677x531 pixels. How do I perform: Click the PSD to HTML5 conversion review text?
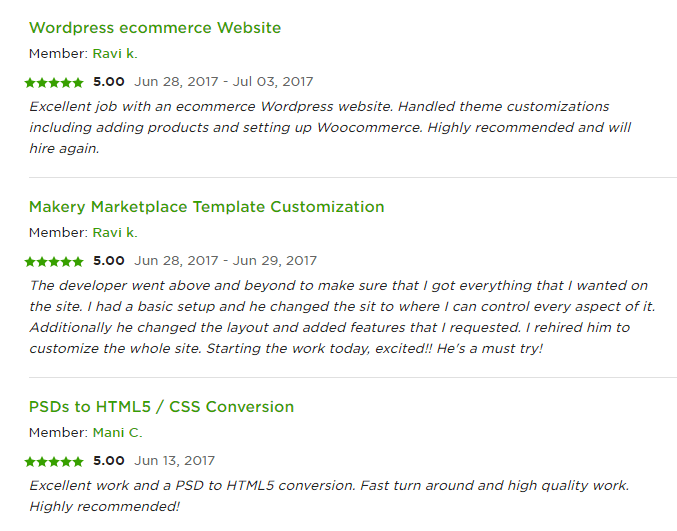[329, 496]
